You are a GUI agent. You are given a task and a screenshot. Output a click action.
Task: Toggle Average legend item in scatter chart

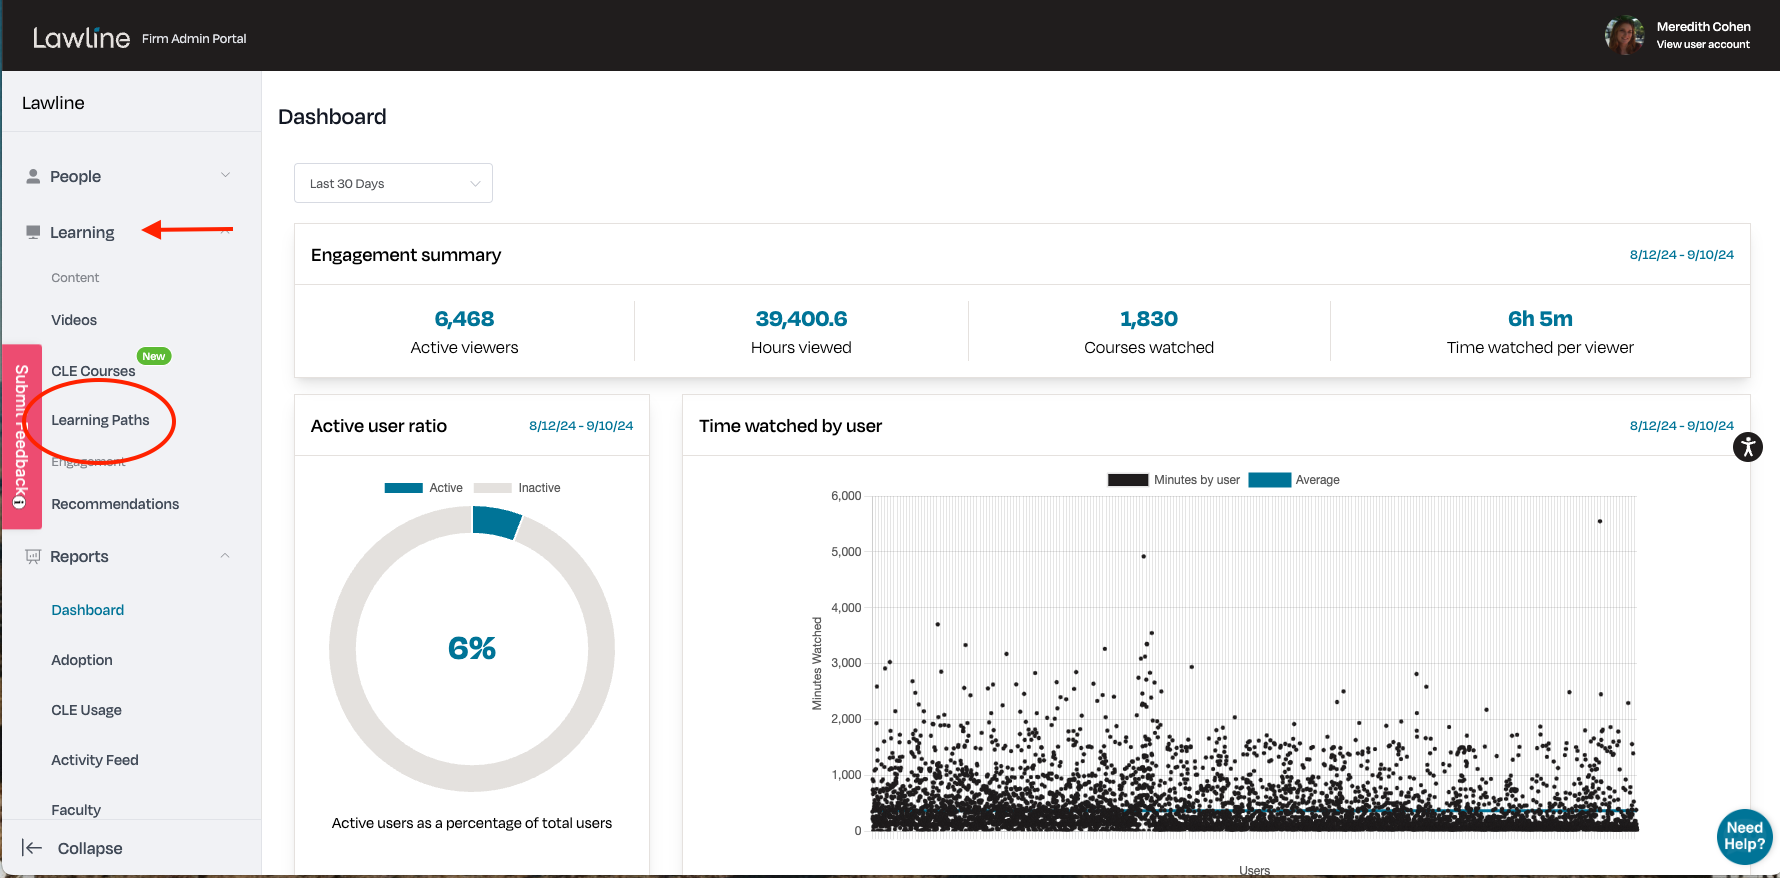coord(1294,480)
